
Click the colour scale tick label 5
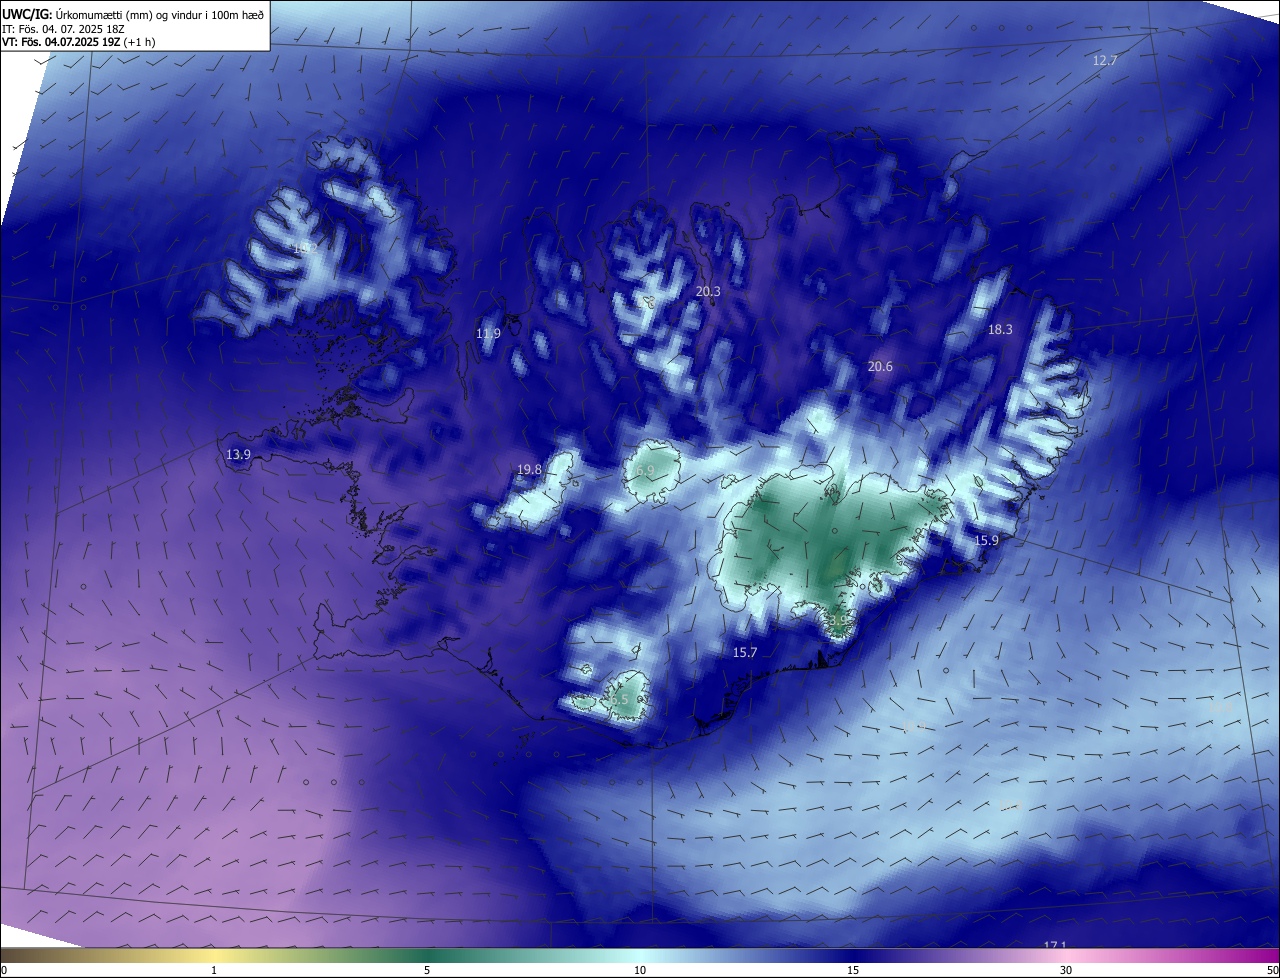coord(427,970)
